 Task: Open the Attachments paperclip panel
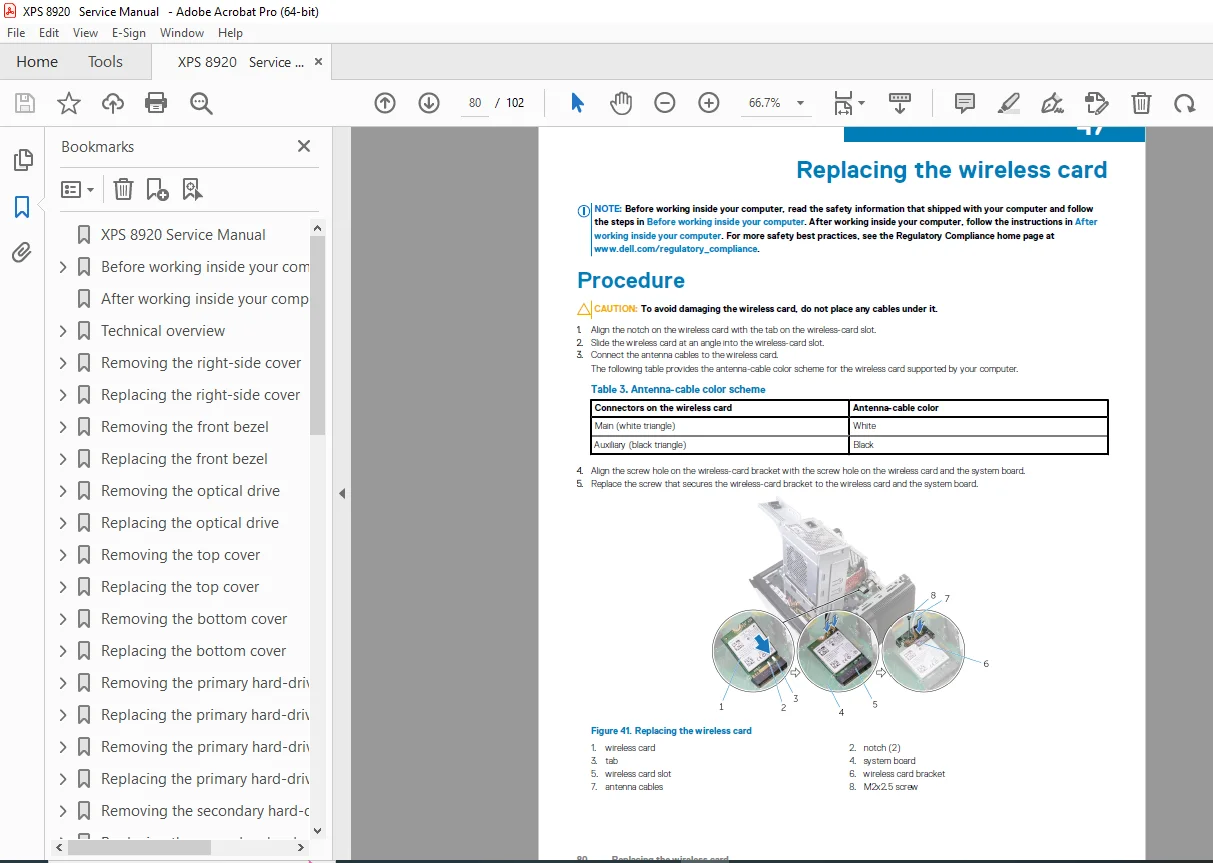[x=22, y=253]
